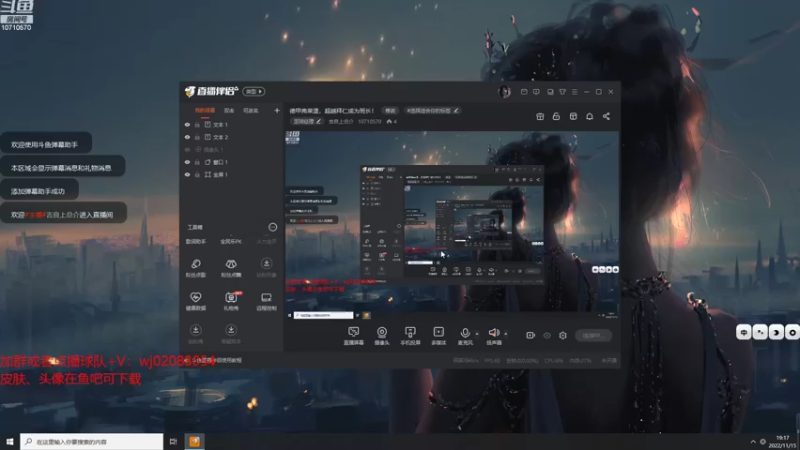Open the 粉丝点歌 fan song tool
The image size is (800, 450).
tap(195, 267)
